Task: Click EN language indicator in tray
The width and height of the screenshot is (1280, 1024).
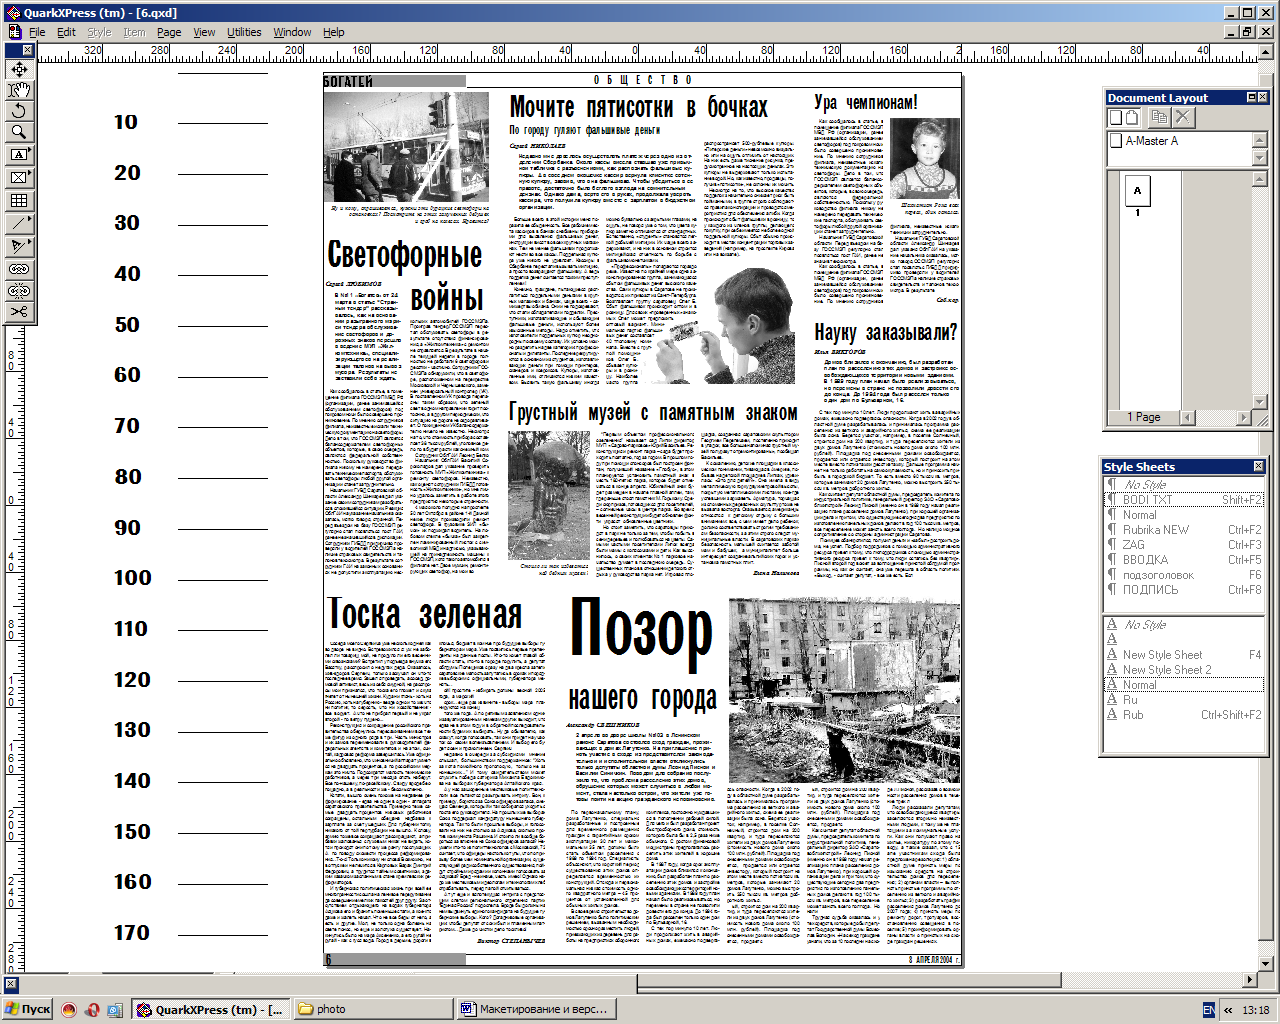Action: point(1209,1010)
